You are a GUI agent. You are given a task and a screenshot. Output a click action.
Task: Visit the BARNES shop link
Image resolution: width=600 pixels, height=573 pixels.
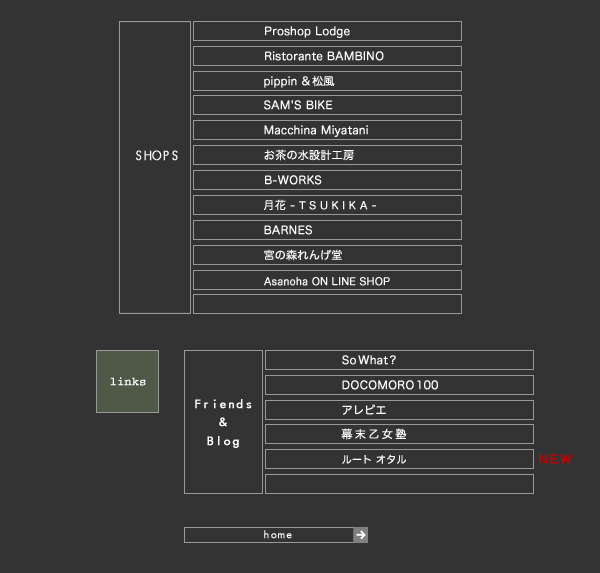(x=288, y=230)
